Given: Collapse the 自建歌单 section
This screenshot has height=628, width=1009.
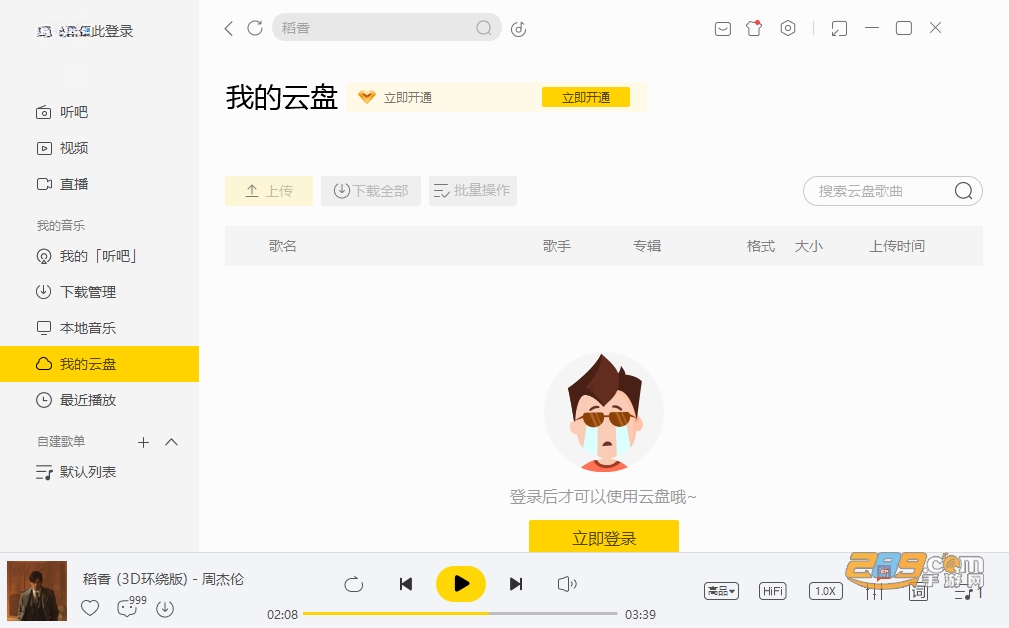Looking at the screenshot, I should pyautogui.click(x=171, y=443).
